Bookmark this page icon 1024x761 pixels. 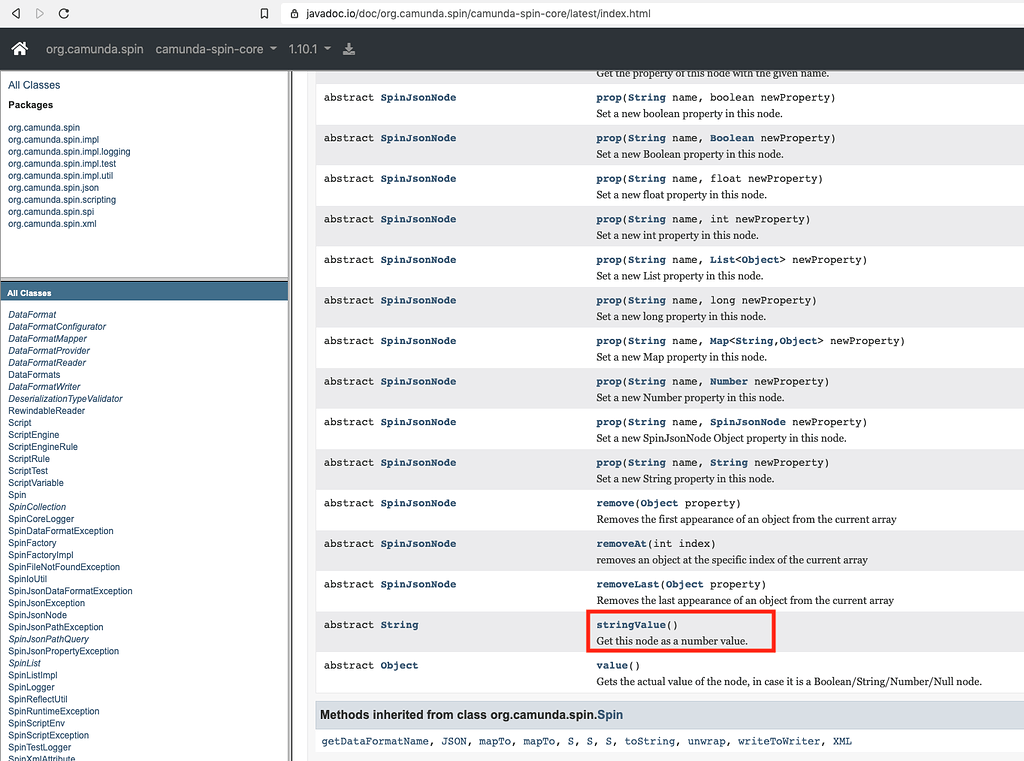(264, 13)
